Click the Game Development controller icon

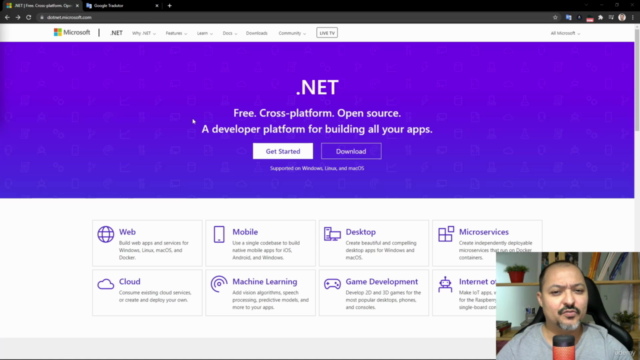332,284
